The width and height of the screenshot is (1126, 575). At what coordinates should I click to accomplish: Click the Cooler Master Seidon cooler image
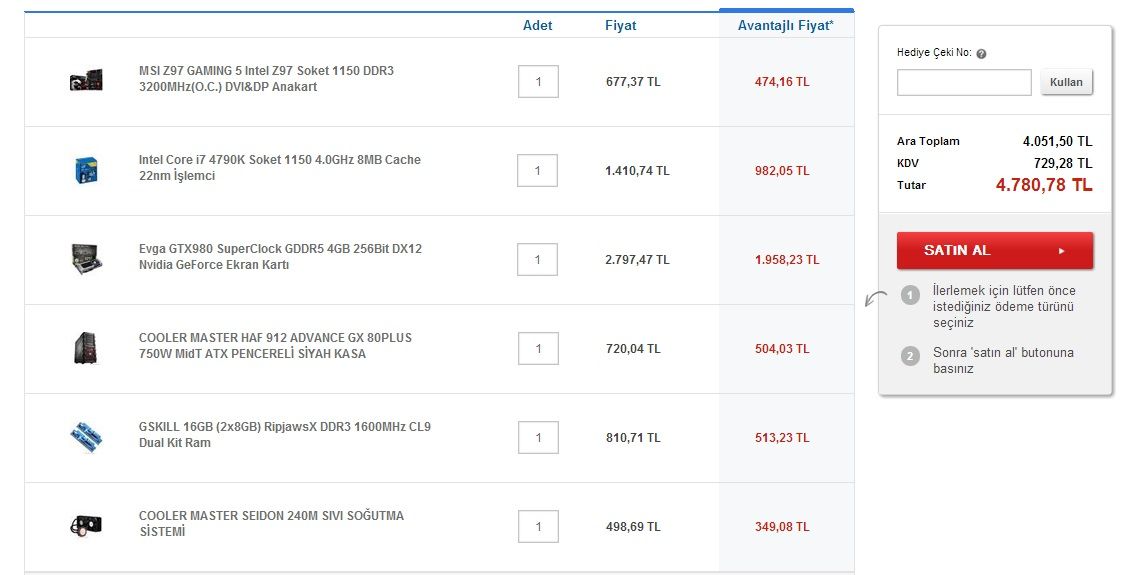86,525
